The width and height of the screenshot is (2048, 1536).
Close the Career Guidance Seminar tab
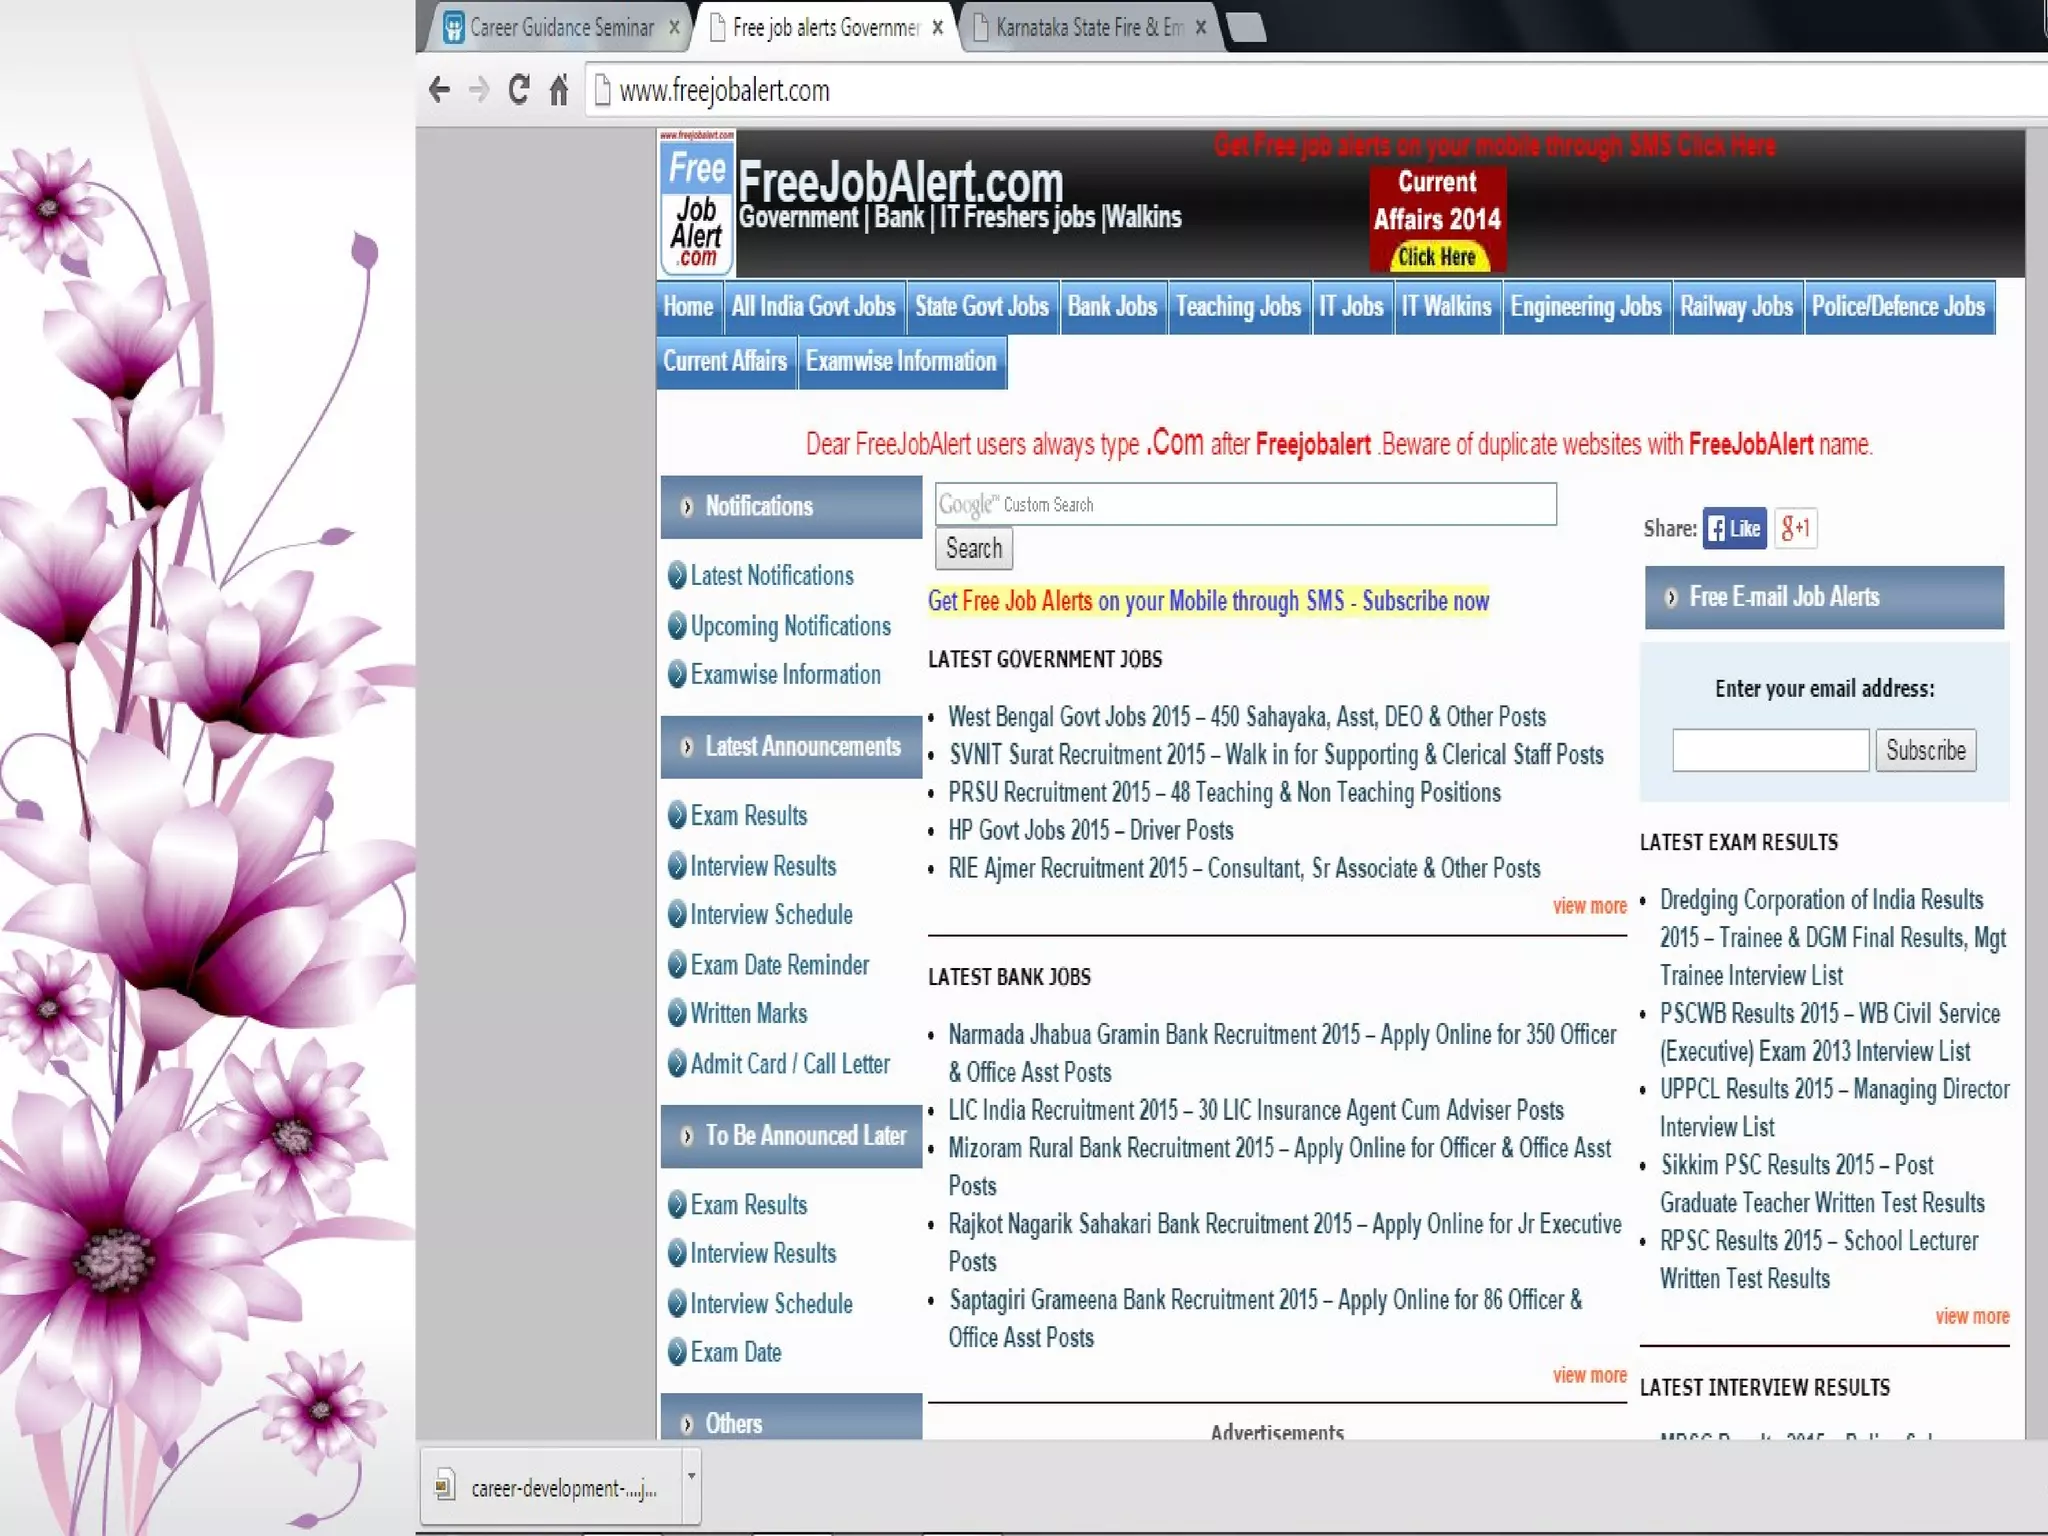(x=675, y=27)
